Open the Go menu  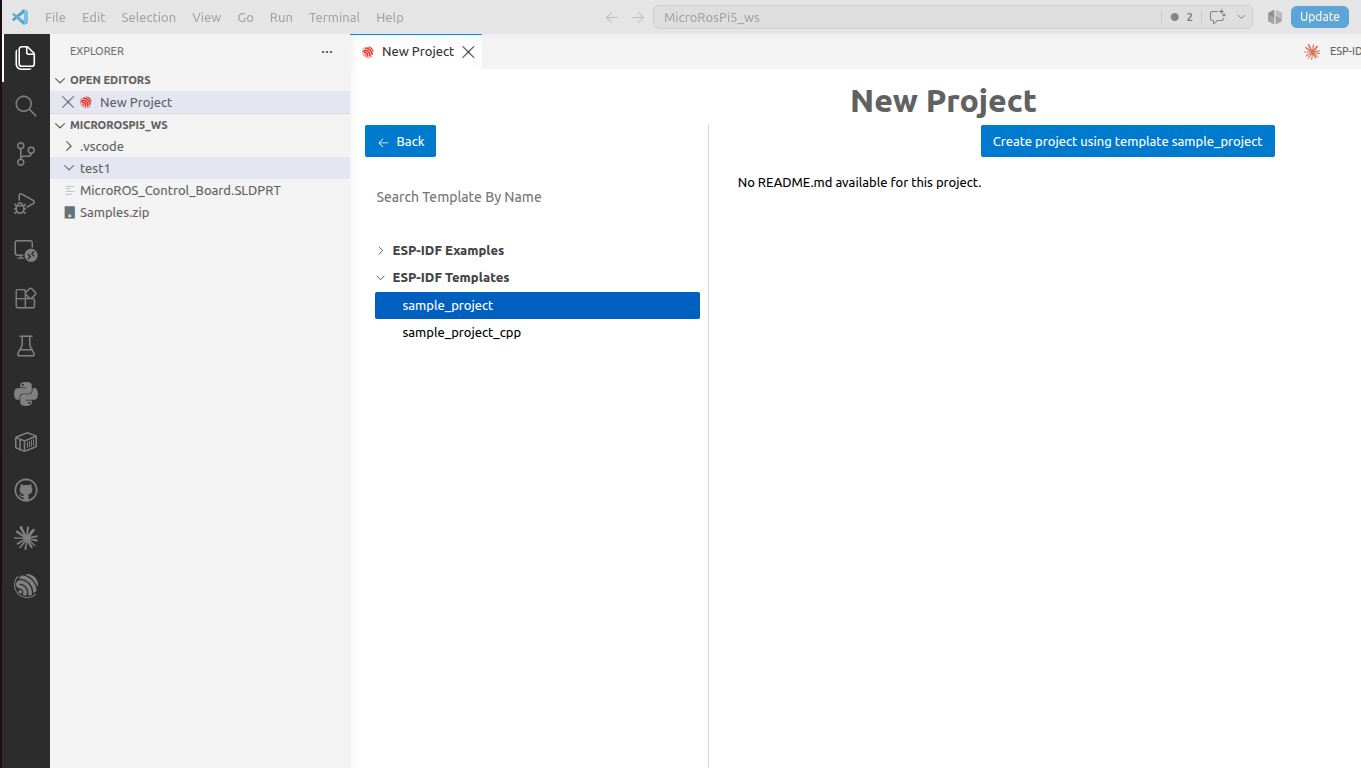click(246, 17)
